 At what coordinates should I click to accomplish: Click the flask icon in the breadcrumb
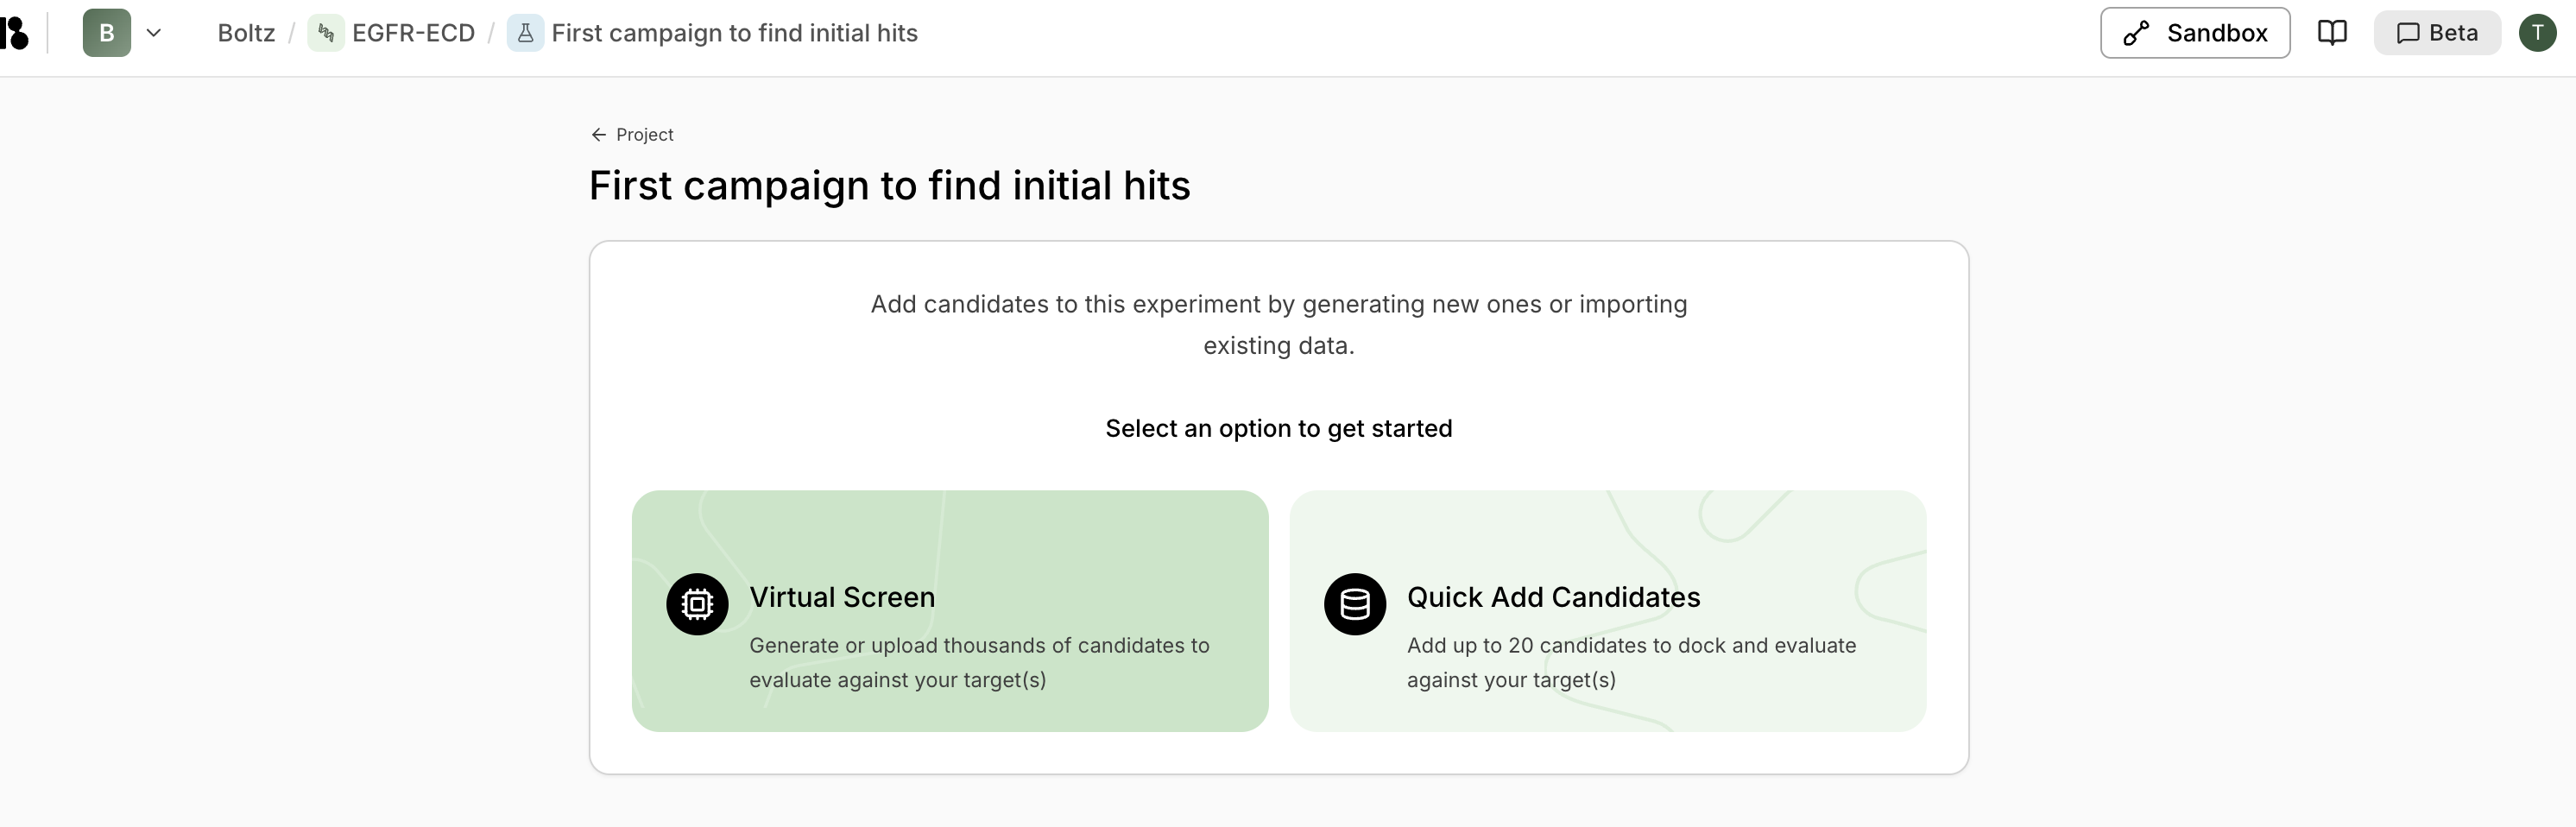[525, 33]
